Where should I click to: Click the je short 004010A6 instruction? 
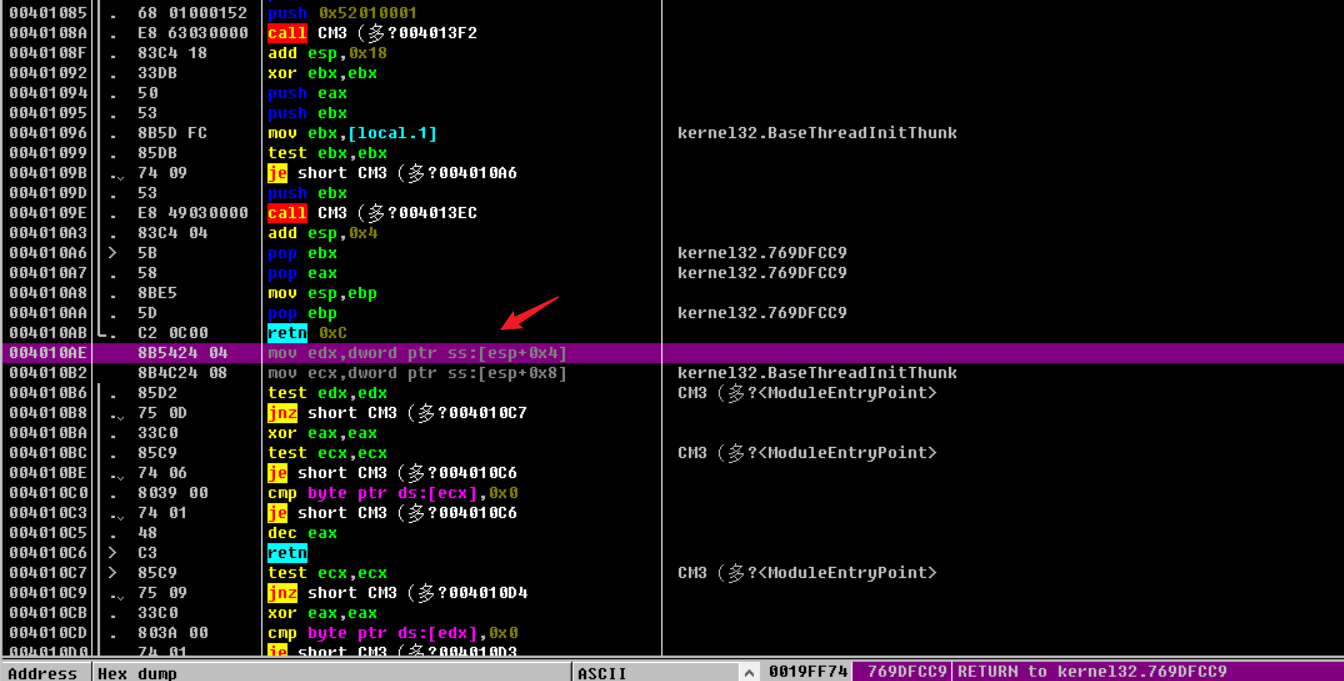[x=378, y=173]
